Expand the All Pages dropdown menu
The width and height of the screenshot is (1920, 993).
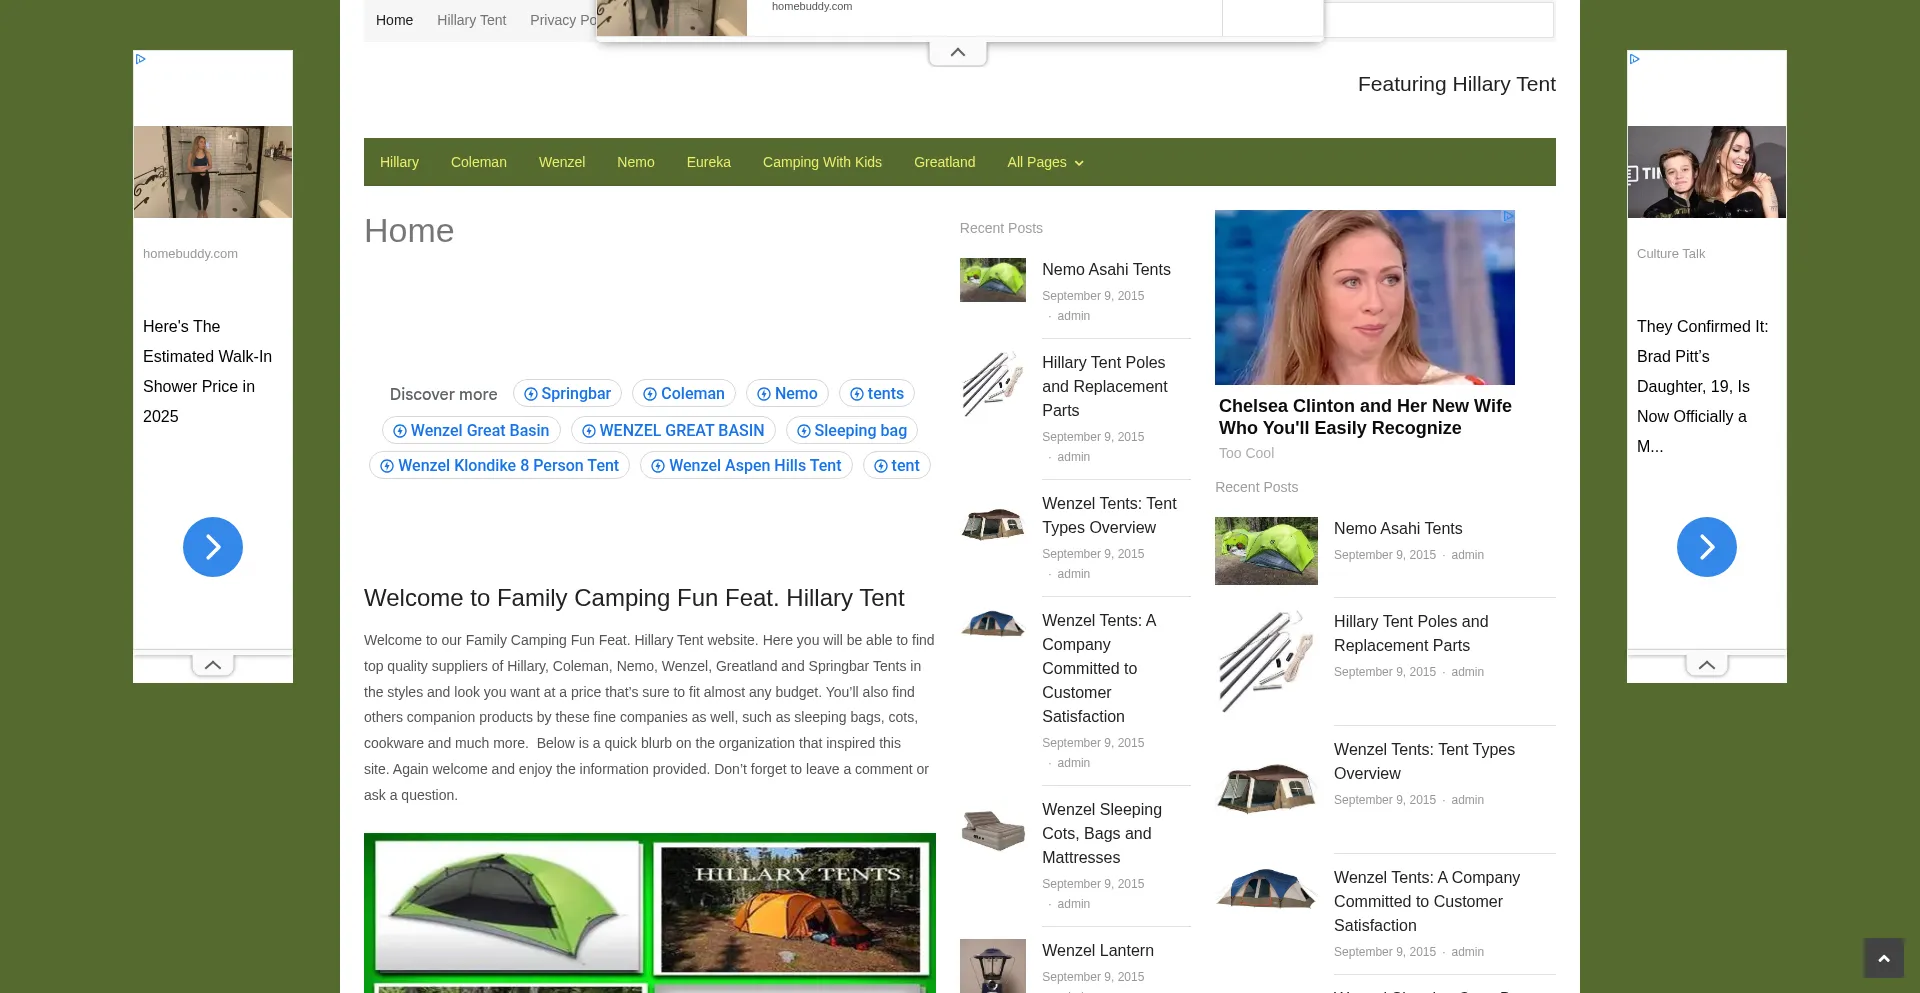tap(1045, 162)
